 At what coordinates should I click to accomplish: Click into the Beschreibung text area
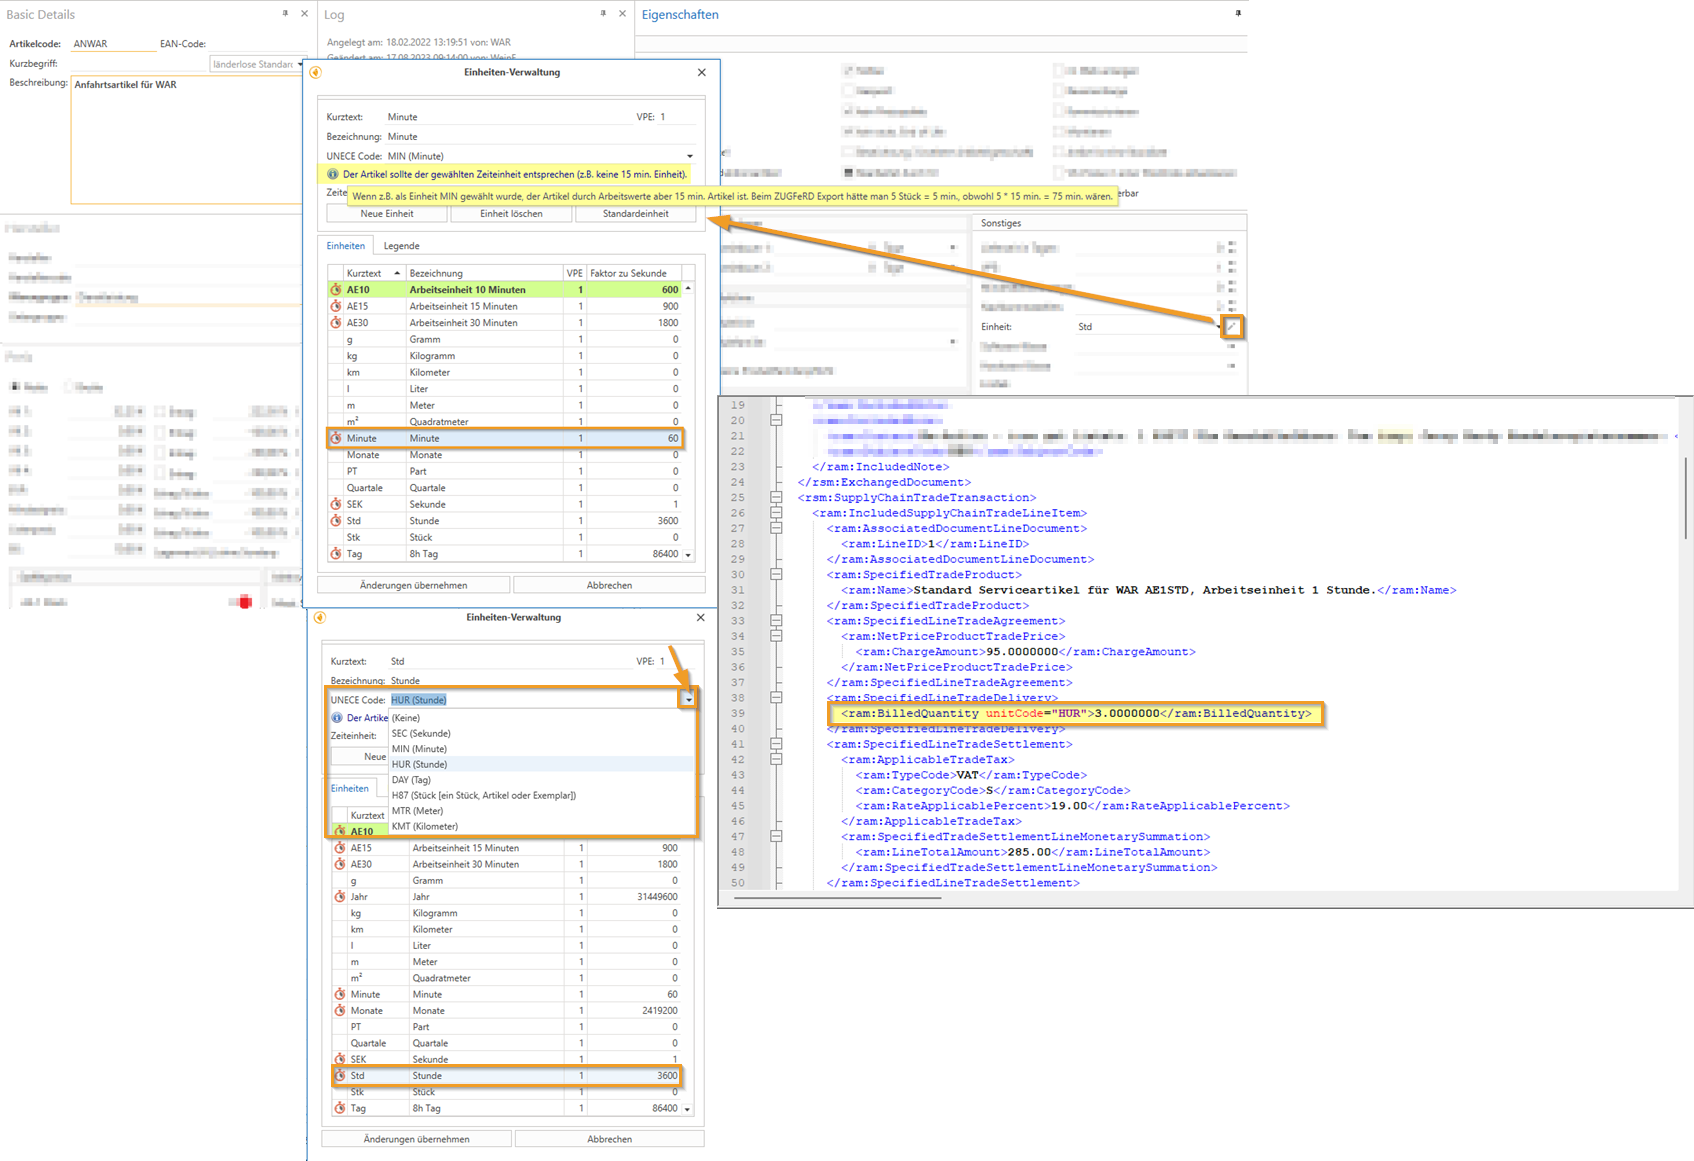coord(185,140)
